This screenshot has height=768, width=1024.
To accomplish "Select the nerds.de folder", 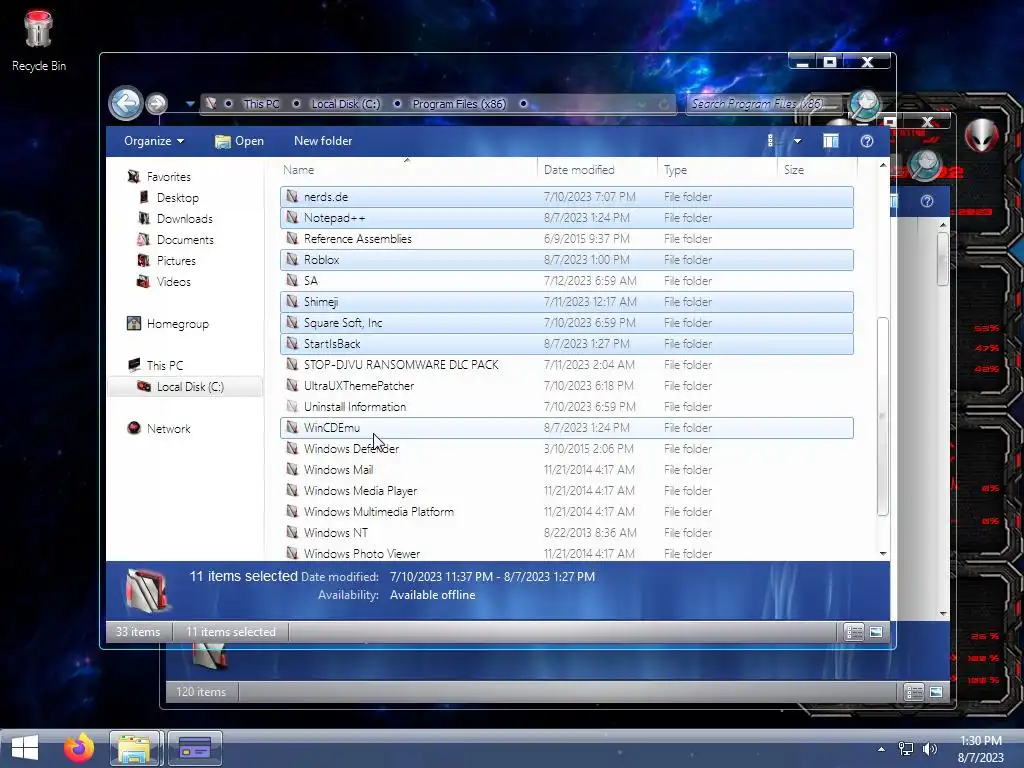I will point(566,197).
